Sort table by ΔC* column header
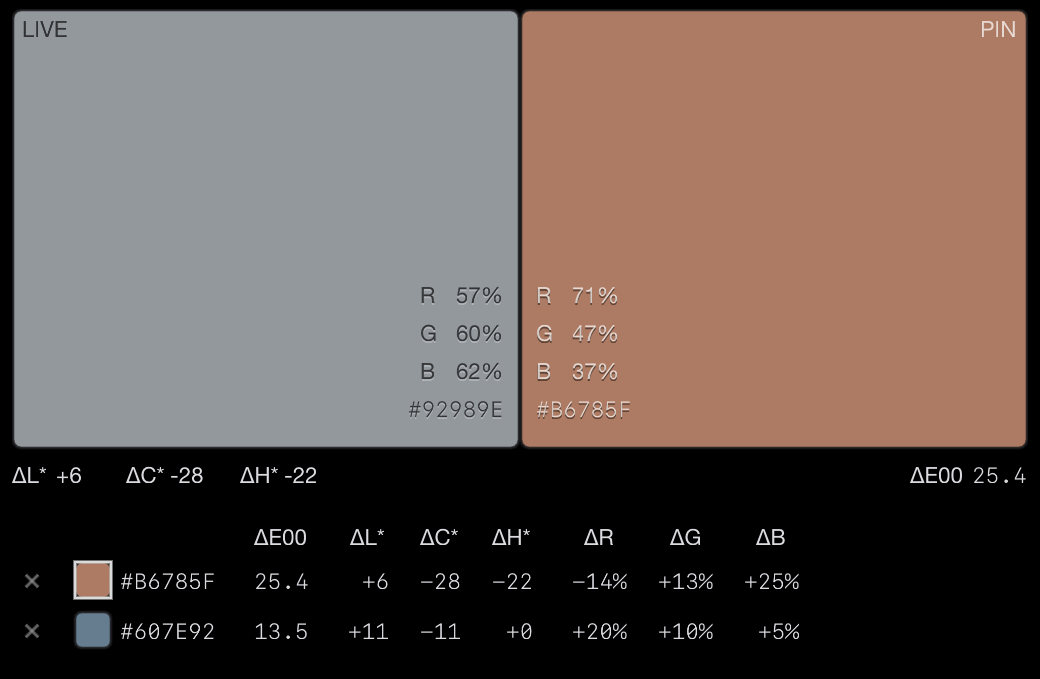1040x679 pixels. coord(439,537)
